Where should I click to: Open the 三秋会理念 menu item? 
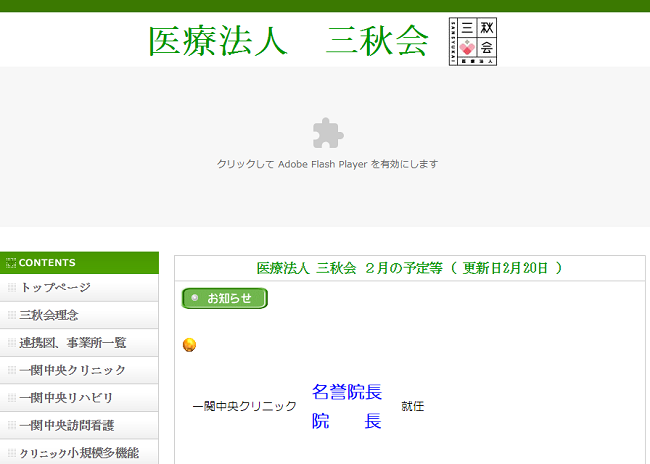[x=79, y=315]
